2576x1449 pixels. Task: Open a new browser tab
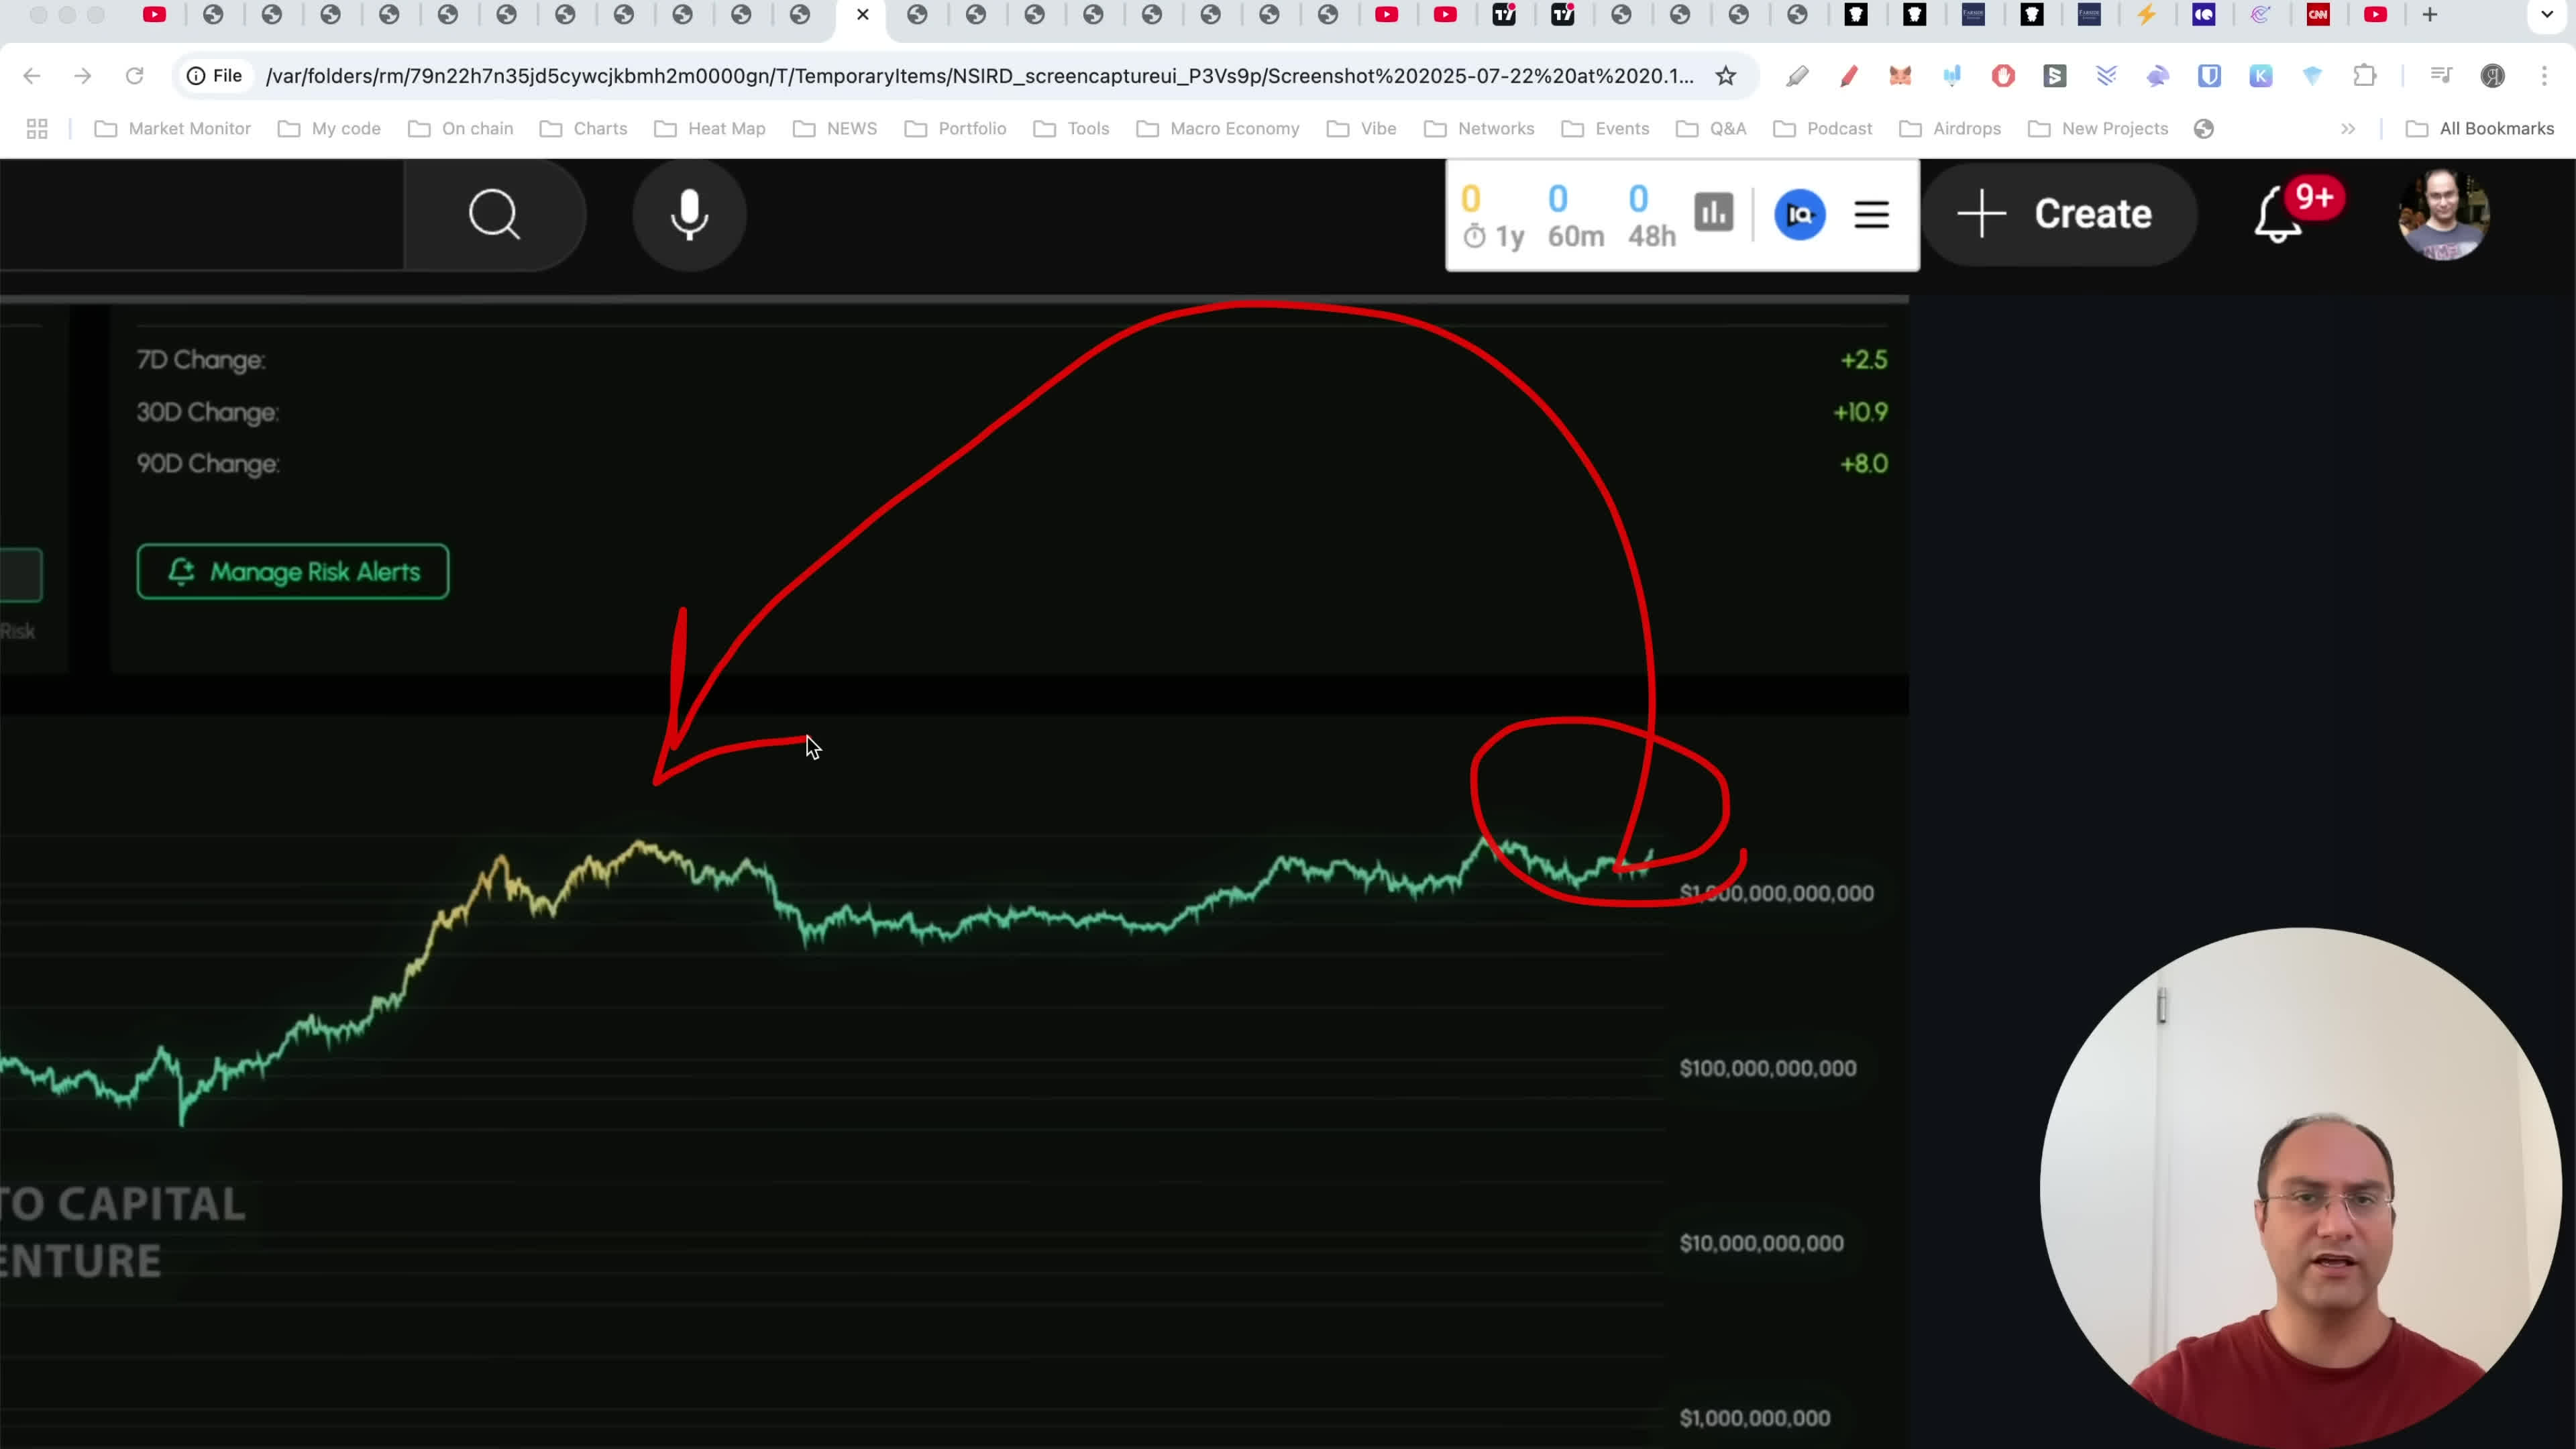[2430, 15]
